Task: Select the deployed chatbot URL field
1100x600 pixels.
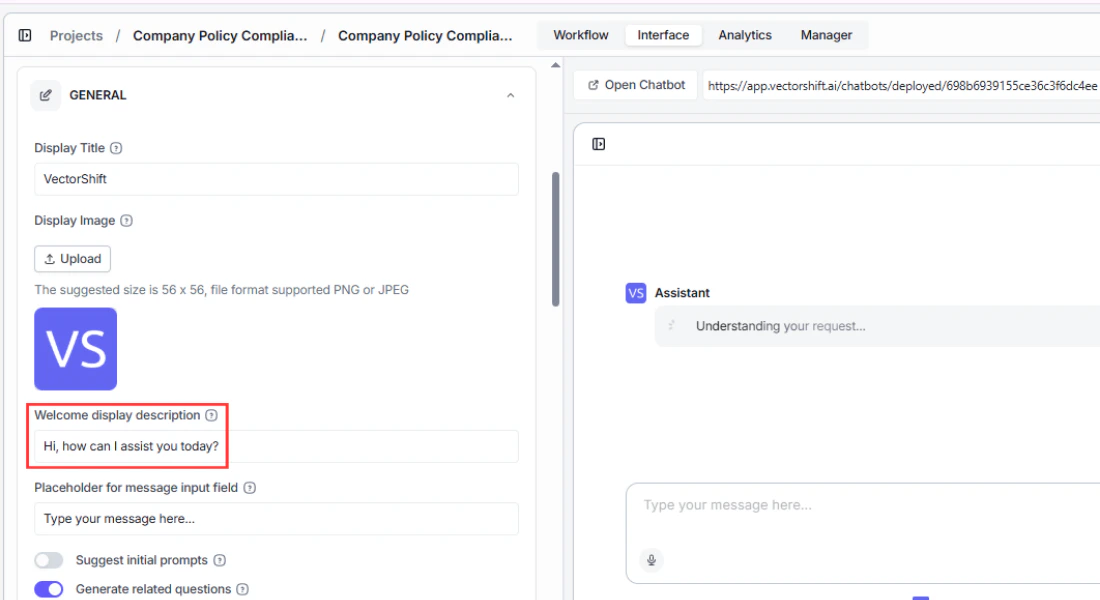Action: tap(900, 85)
